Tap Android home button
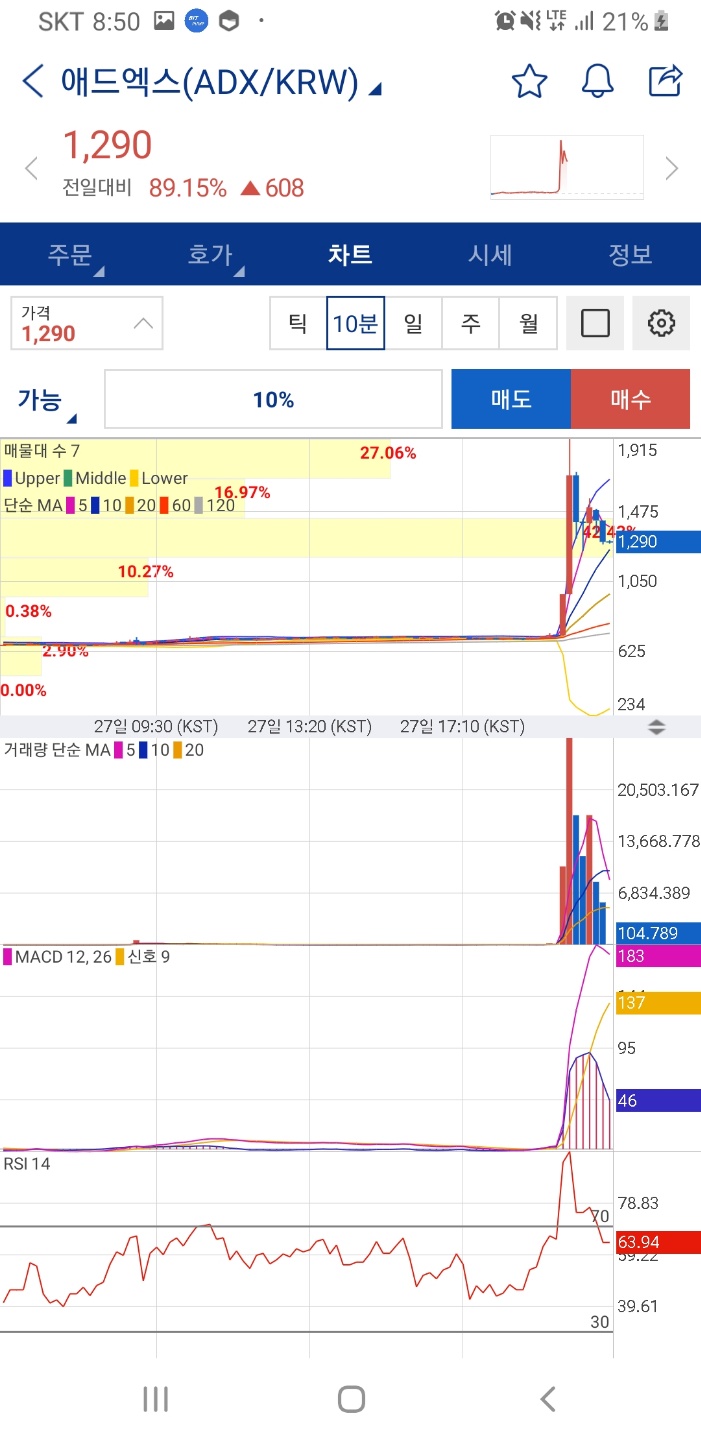The image size is (701, 1440). [351, 1398]
